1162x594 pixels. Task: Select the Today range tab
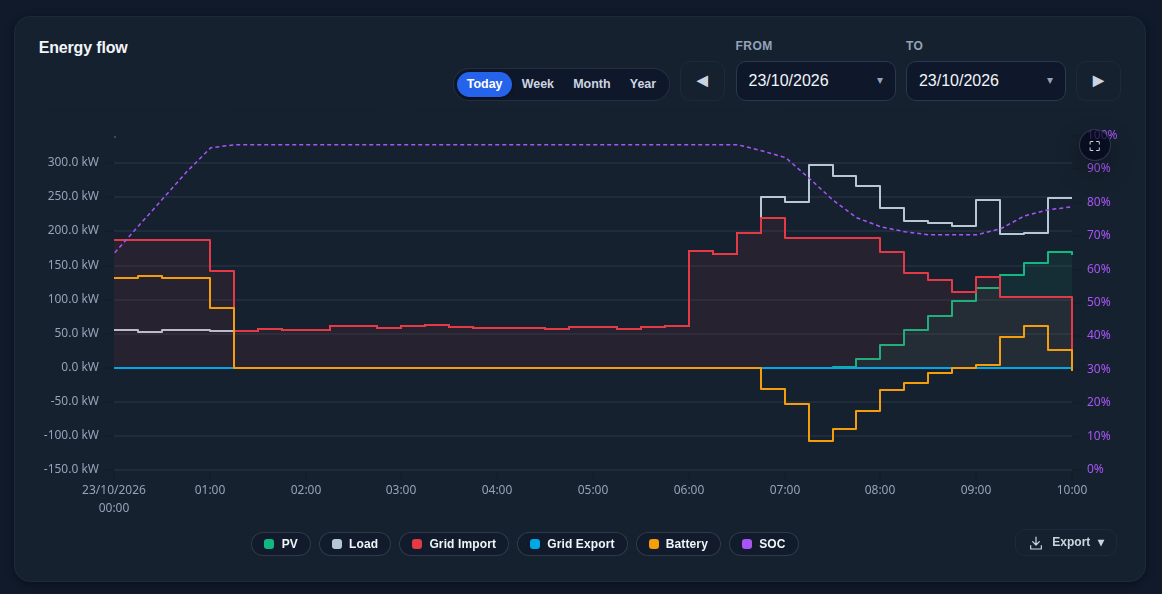(485, 84)
